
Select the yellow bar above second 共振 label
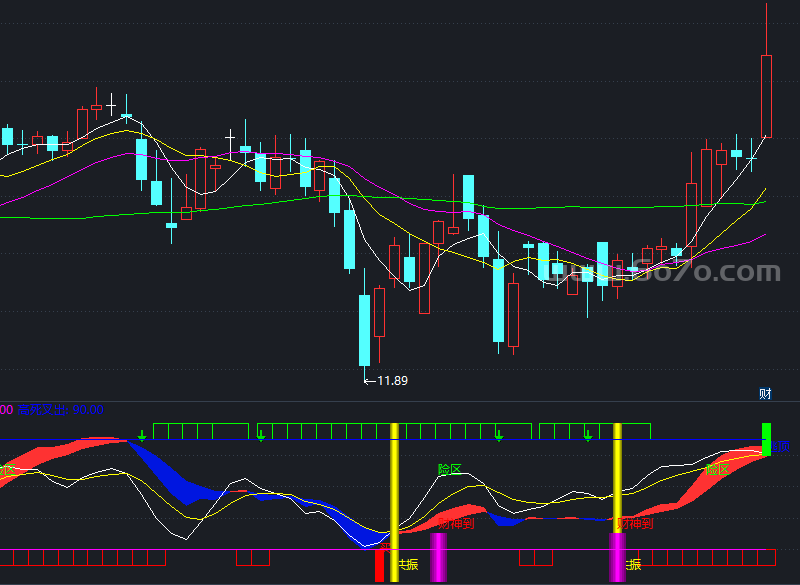(617, 478)
